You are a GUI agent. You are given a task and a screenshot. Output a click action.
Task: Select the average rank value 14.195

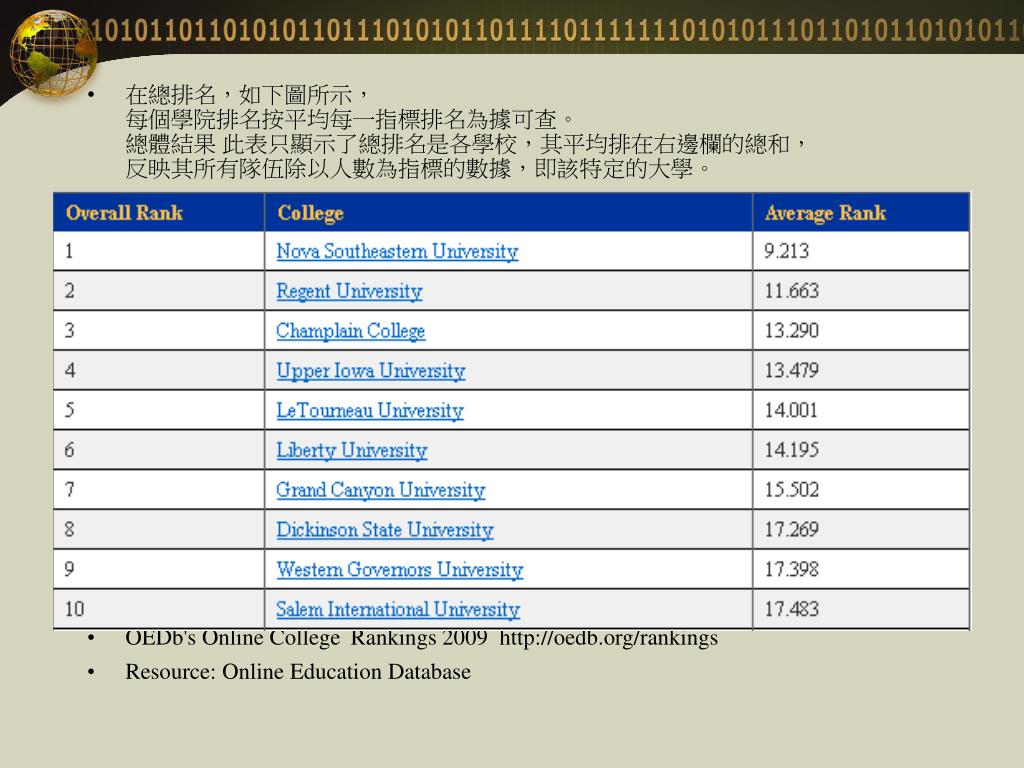tap(792, 451)
